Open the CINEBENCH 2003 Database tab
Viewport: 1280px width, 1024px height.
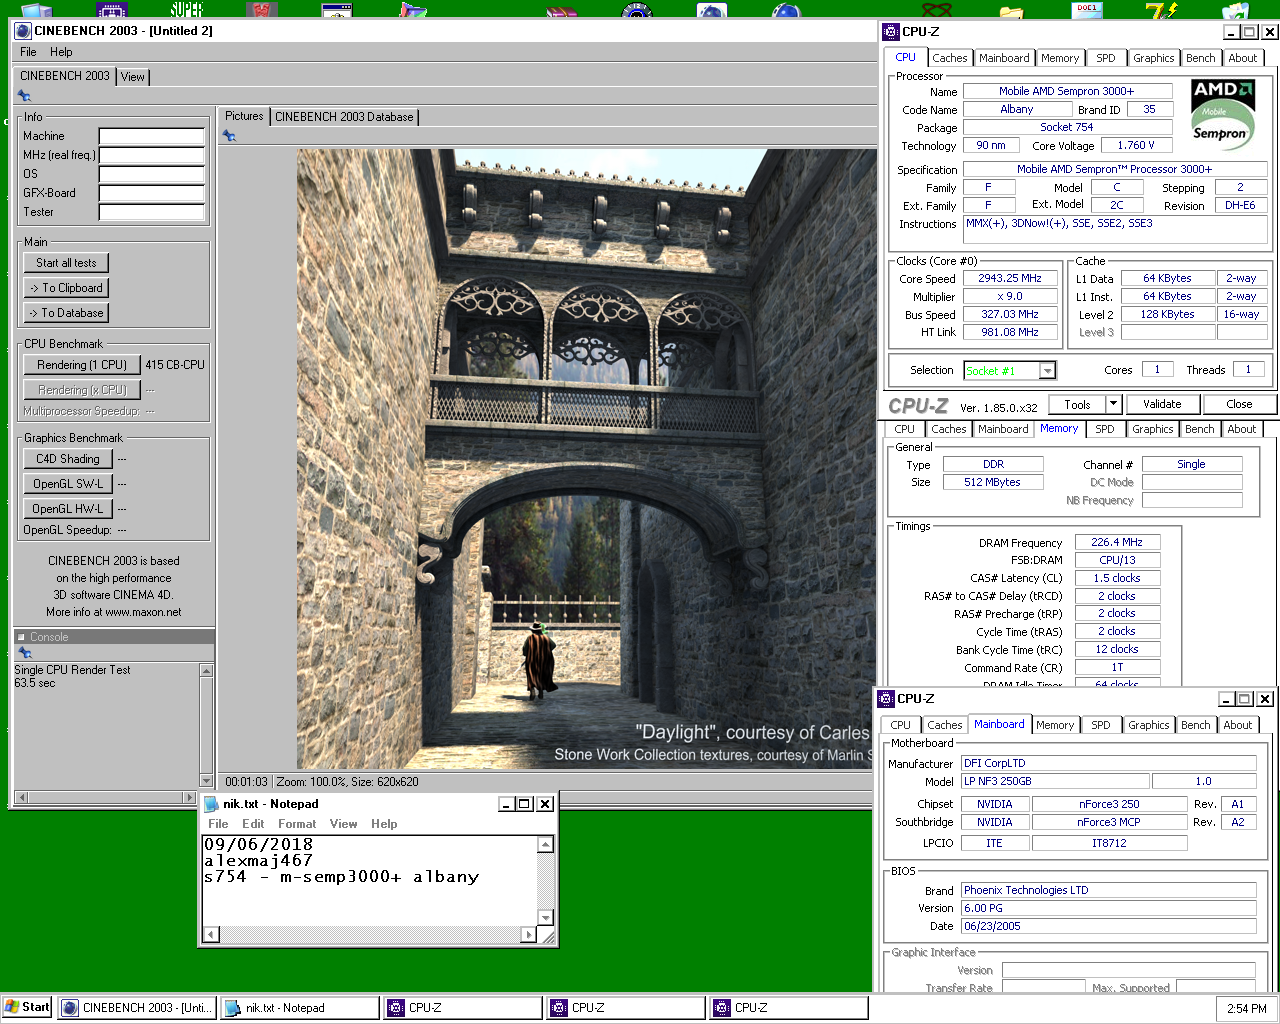[x=344, y=117]
